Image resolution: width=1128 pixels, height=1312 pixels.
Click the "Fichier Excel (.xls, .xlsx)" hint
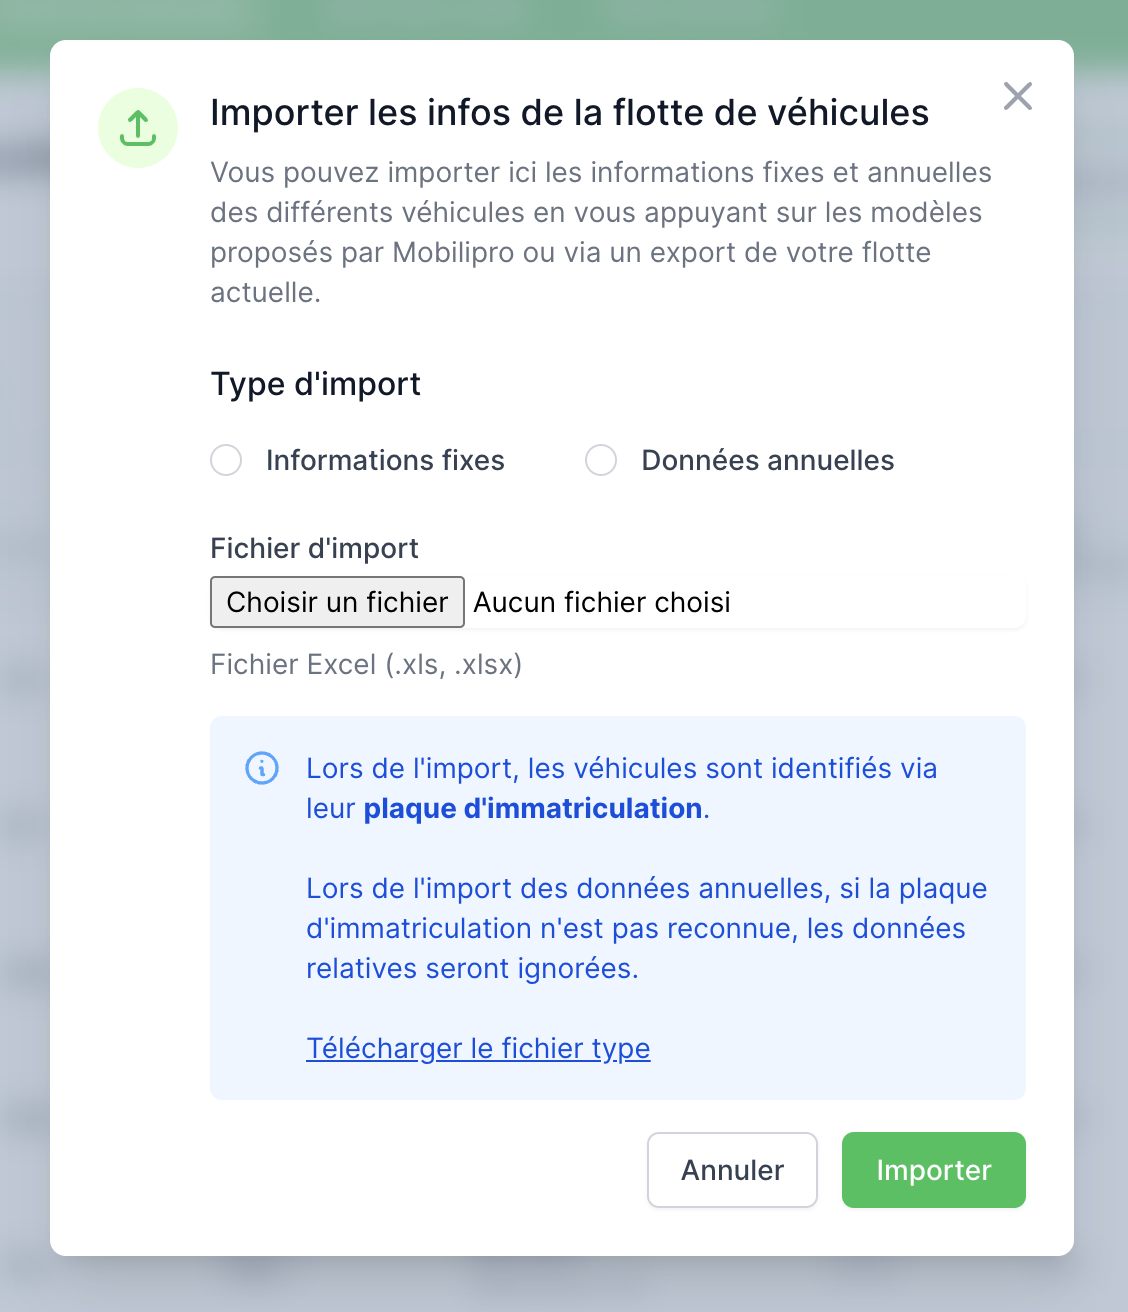[366, 664]
